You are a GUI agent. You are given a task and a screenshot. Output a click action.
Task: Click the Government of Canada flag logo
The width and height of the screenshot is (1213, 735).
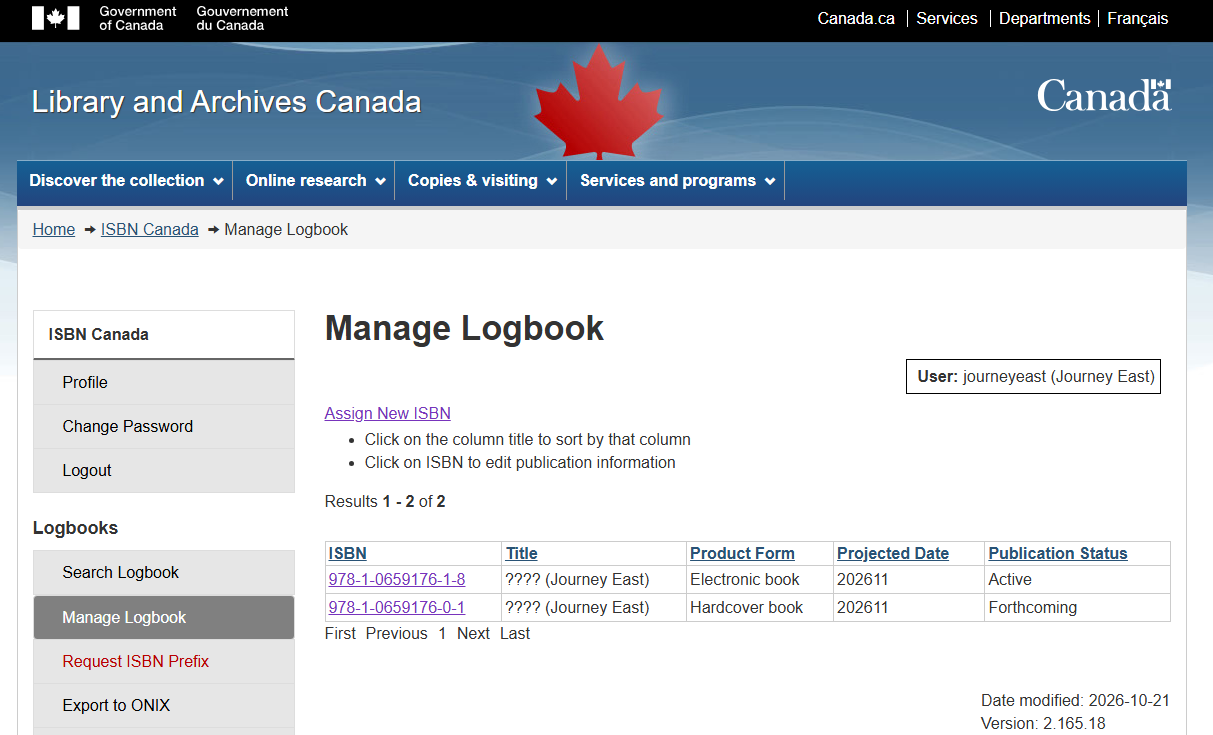click(x=55, y=18)
